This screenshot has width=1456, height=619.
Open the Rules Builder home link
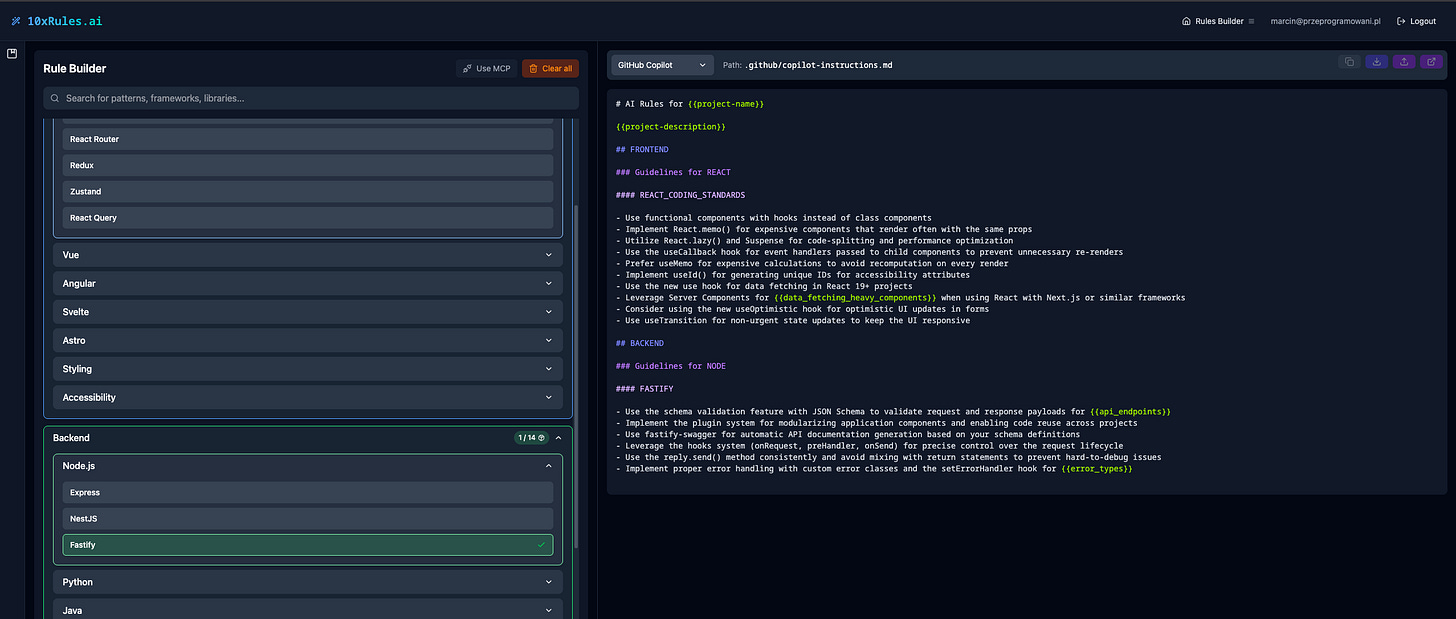pyautogui.click(x=1212, y=21)
